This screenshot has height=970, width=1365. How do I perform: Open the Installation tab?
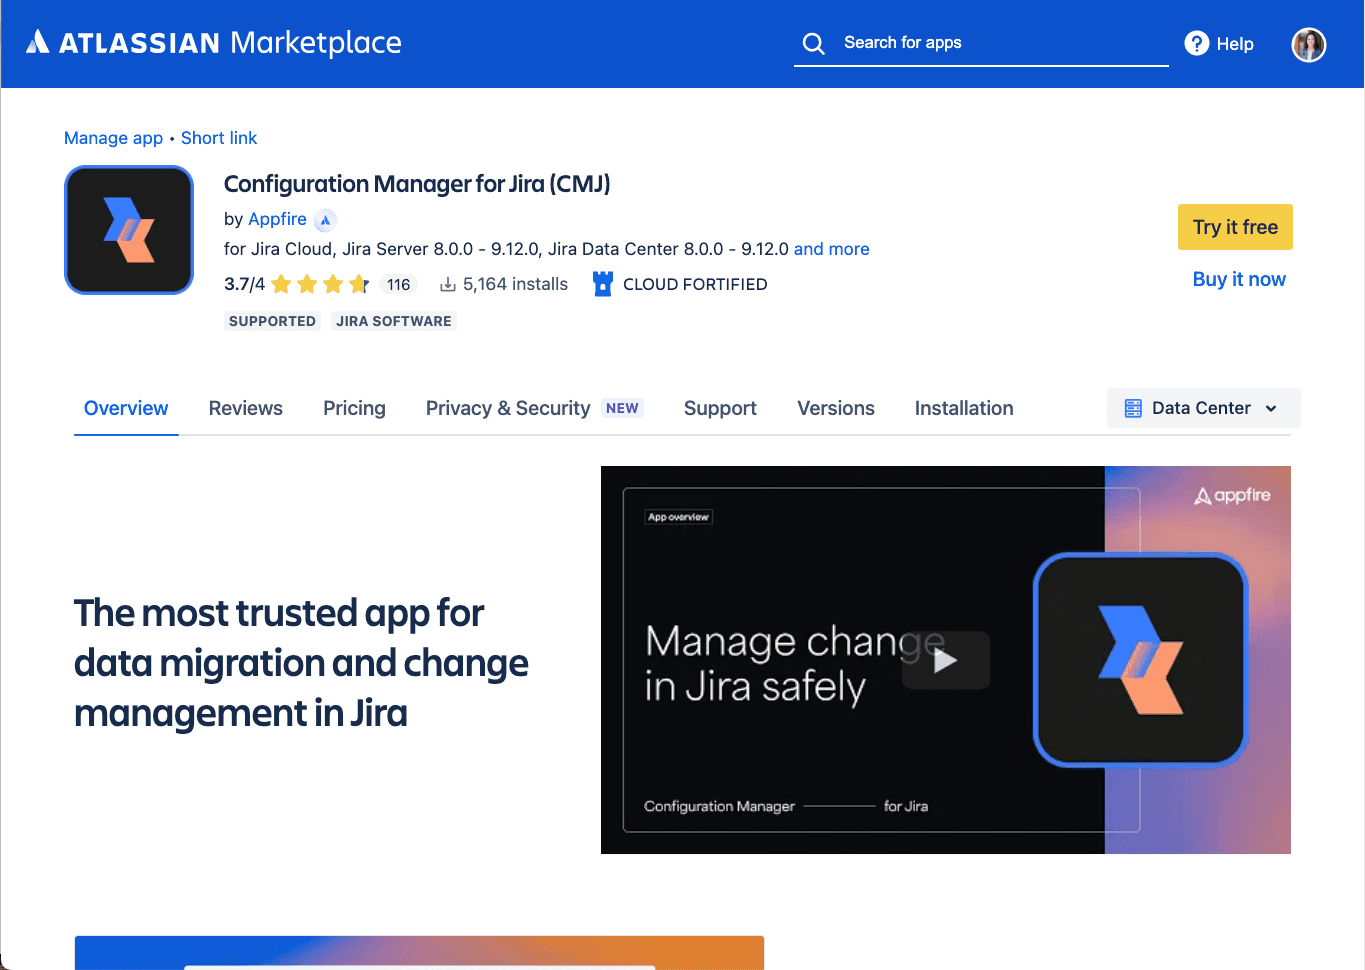point(964,408)
